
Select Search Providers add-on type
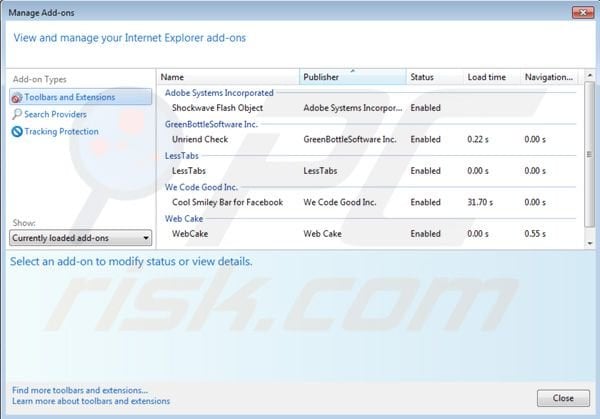coord(55,114)
